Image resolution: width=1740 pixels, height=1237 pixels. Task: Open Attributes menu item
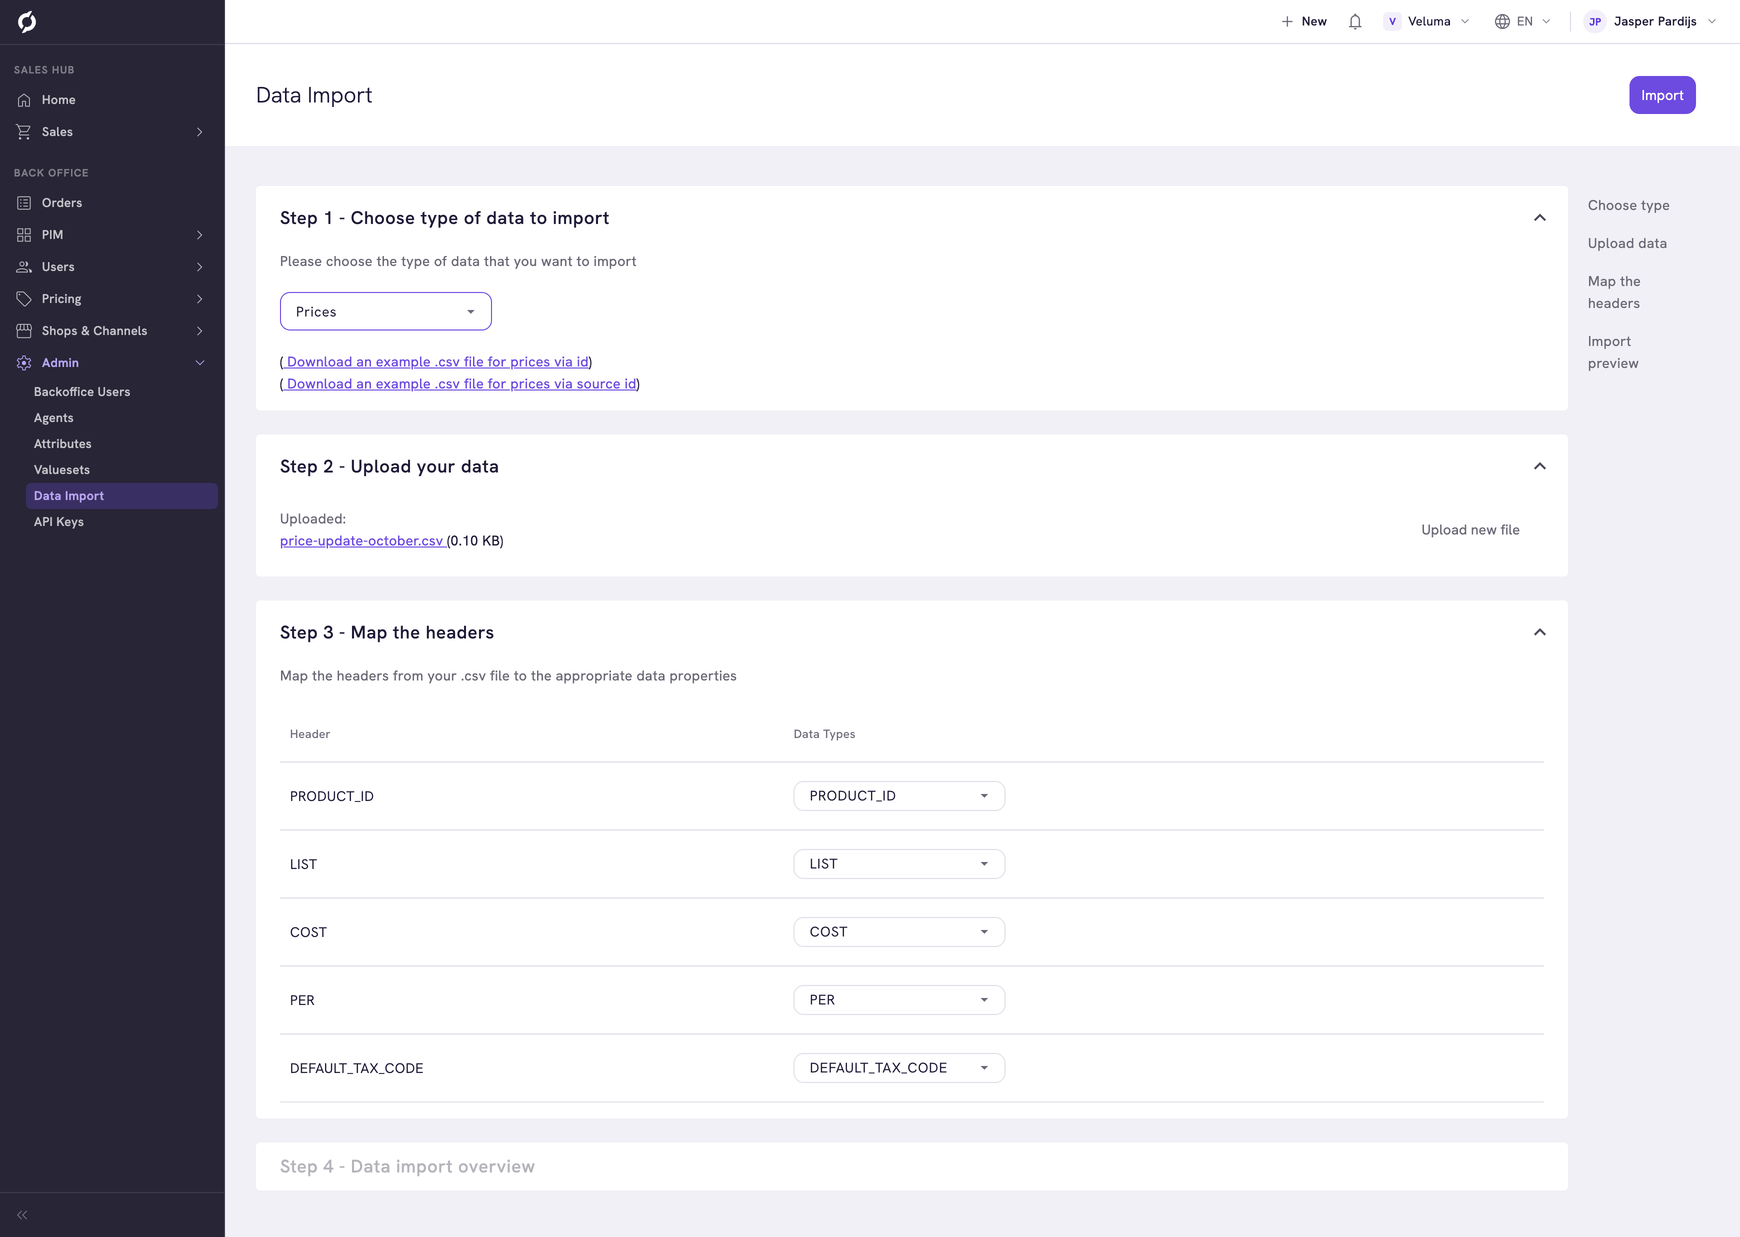[x=63, y=444]
